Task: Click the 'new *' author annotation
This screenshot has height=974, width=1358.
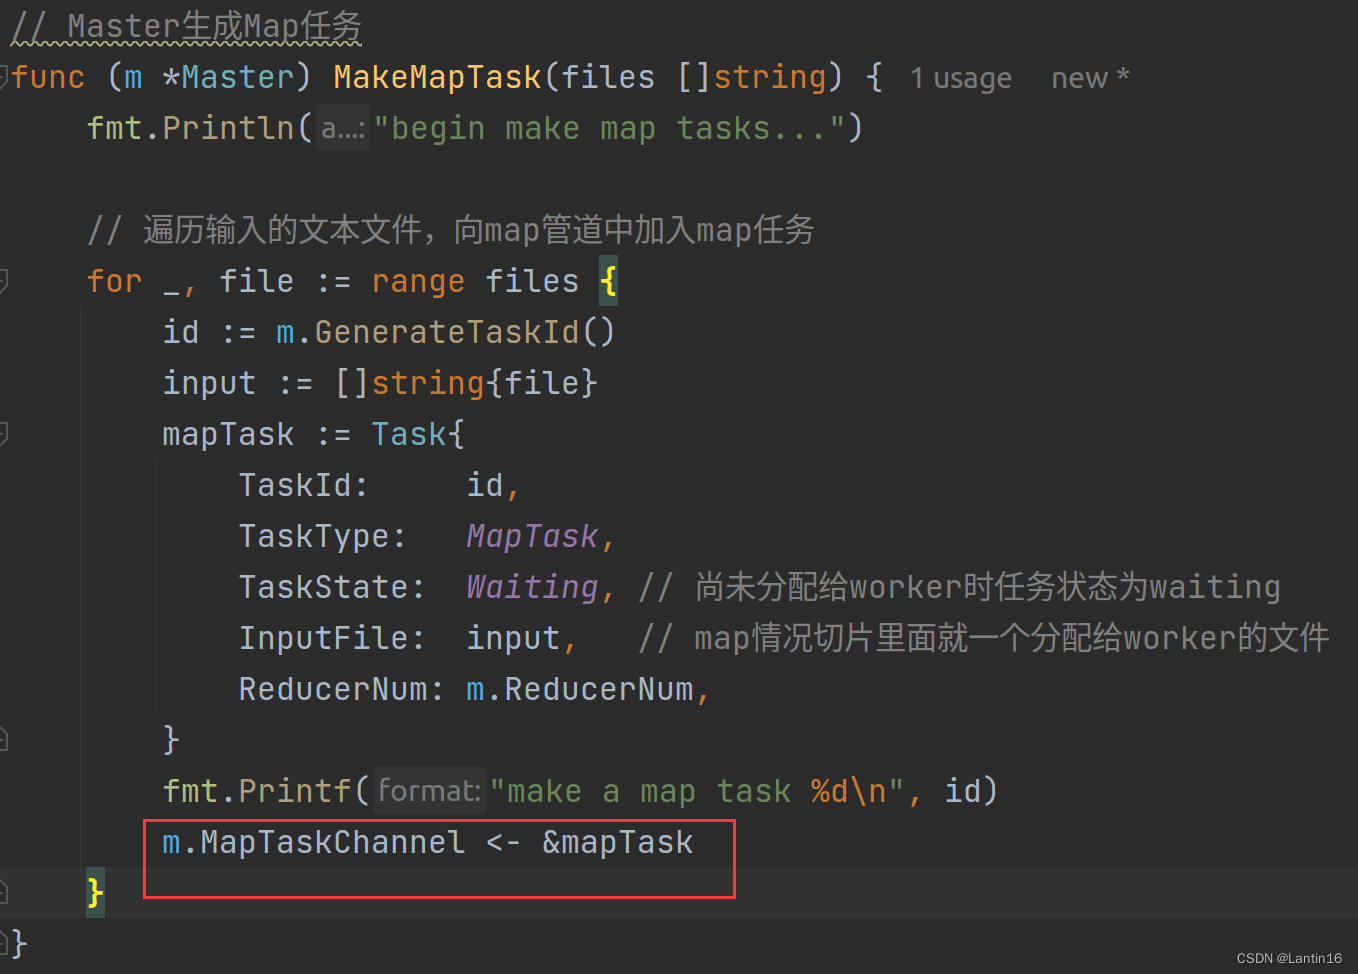Action: [x=1089, y=77]
